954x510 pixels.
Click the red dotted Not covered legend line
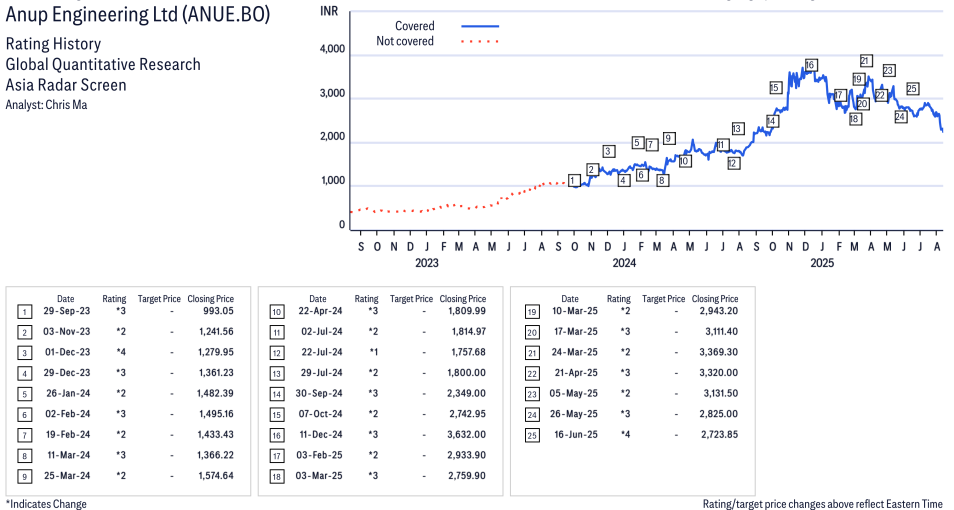[480, 41]
